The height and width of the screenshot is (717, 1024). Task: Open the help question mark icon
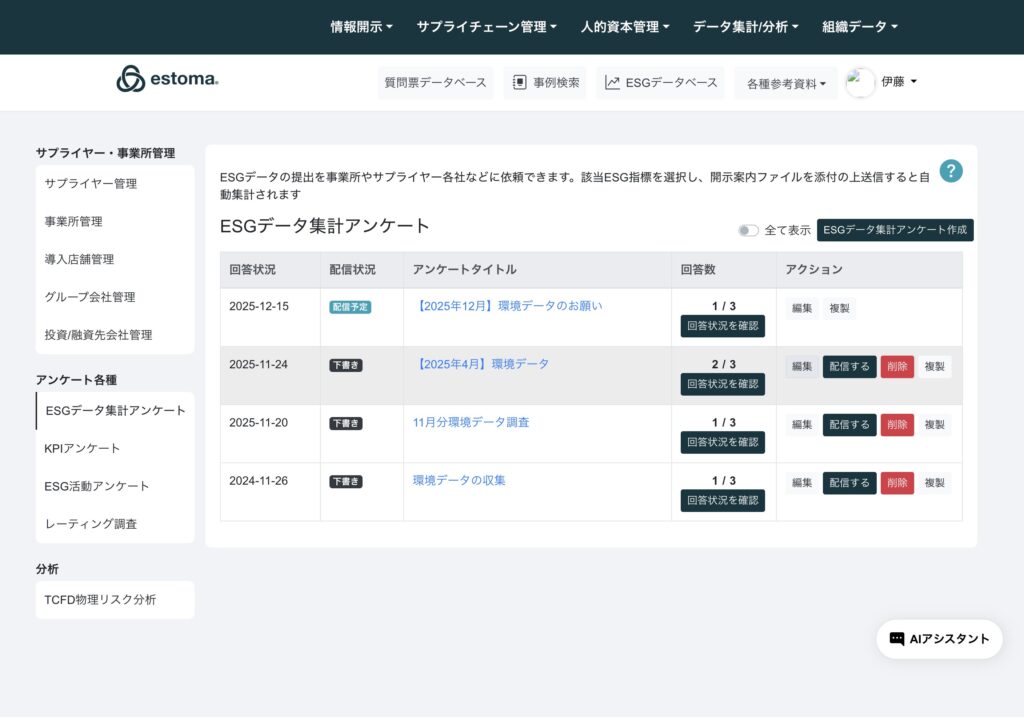tap(950, 171)
